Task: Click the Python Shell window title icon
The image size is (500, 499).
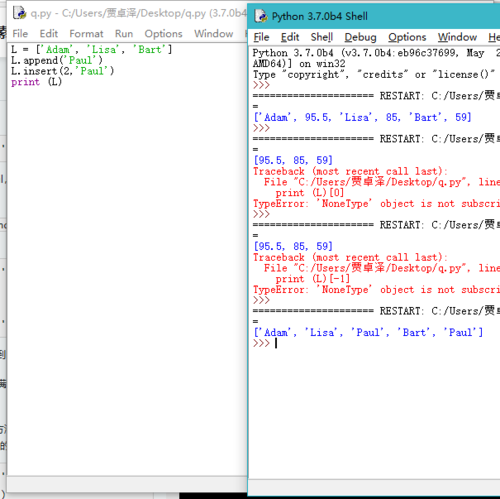Action: [261, 16]
